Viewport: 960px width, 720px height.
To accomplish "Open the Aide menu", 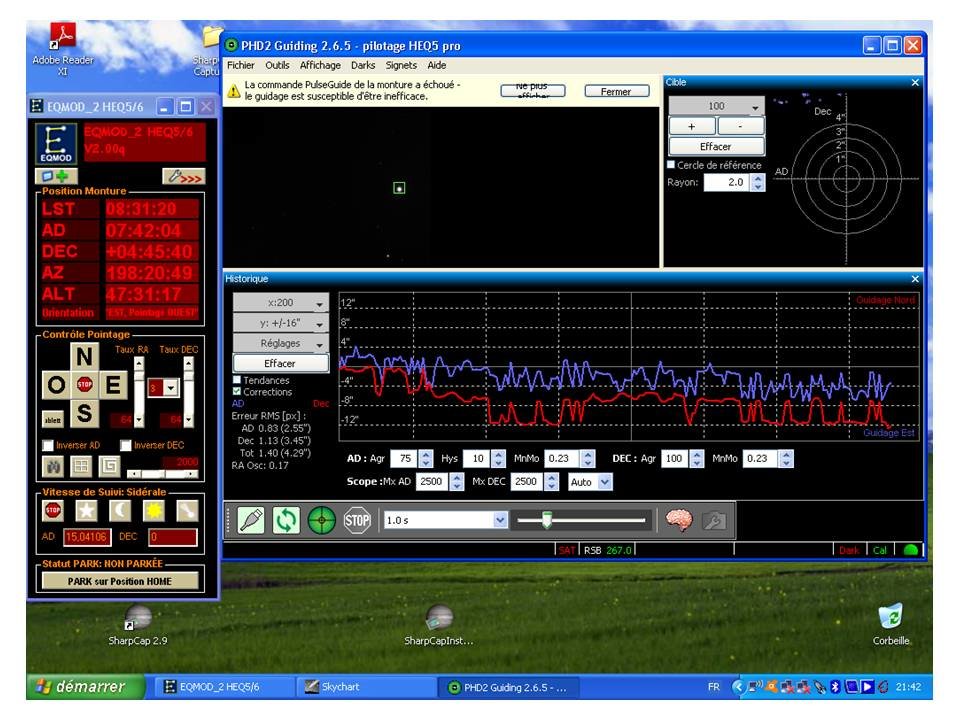I will (x=437, y=65).
